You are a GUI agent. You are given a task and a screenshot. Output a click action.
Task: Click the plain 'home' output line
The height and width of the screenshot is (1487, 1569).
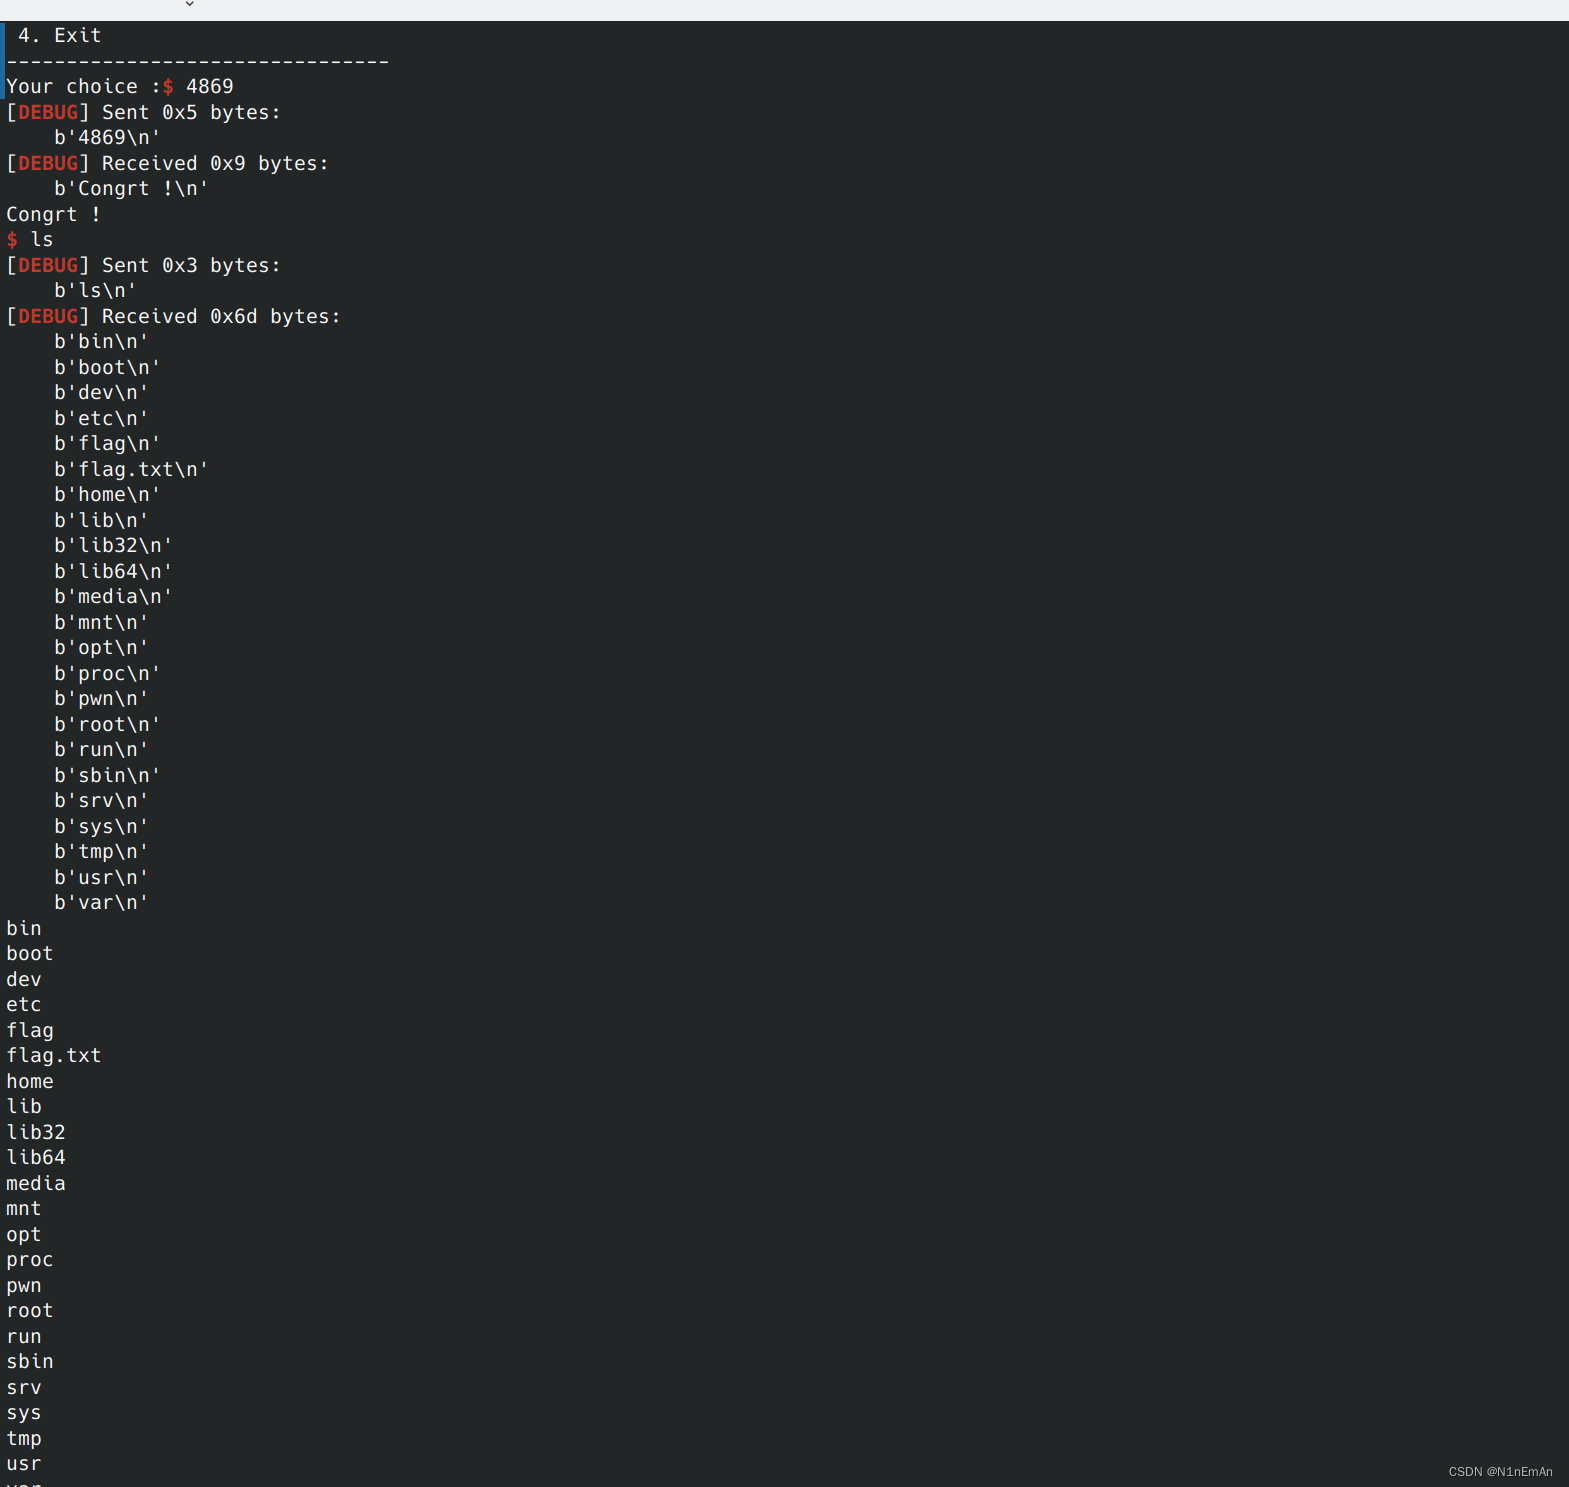(x=30, y=1081)
